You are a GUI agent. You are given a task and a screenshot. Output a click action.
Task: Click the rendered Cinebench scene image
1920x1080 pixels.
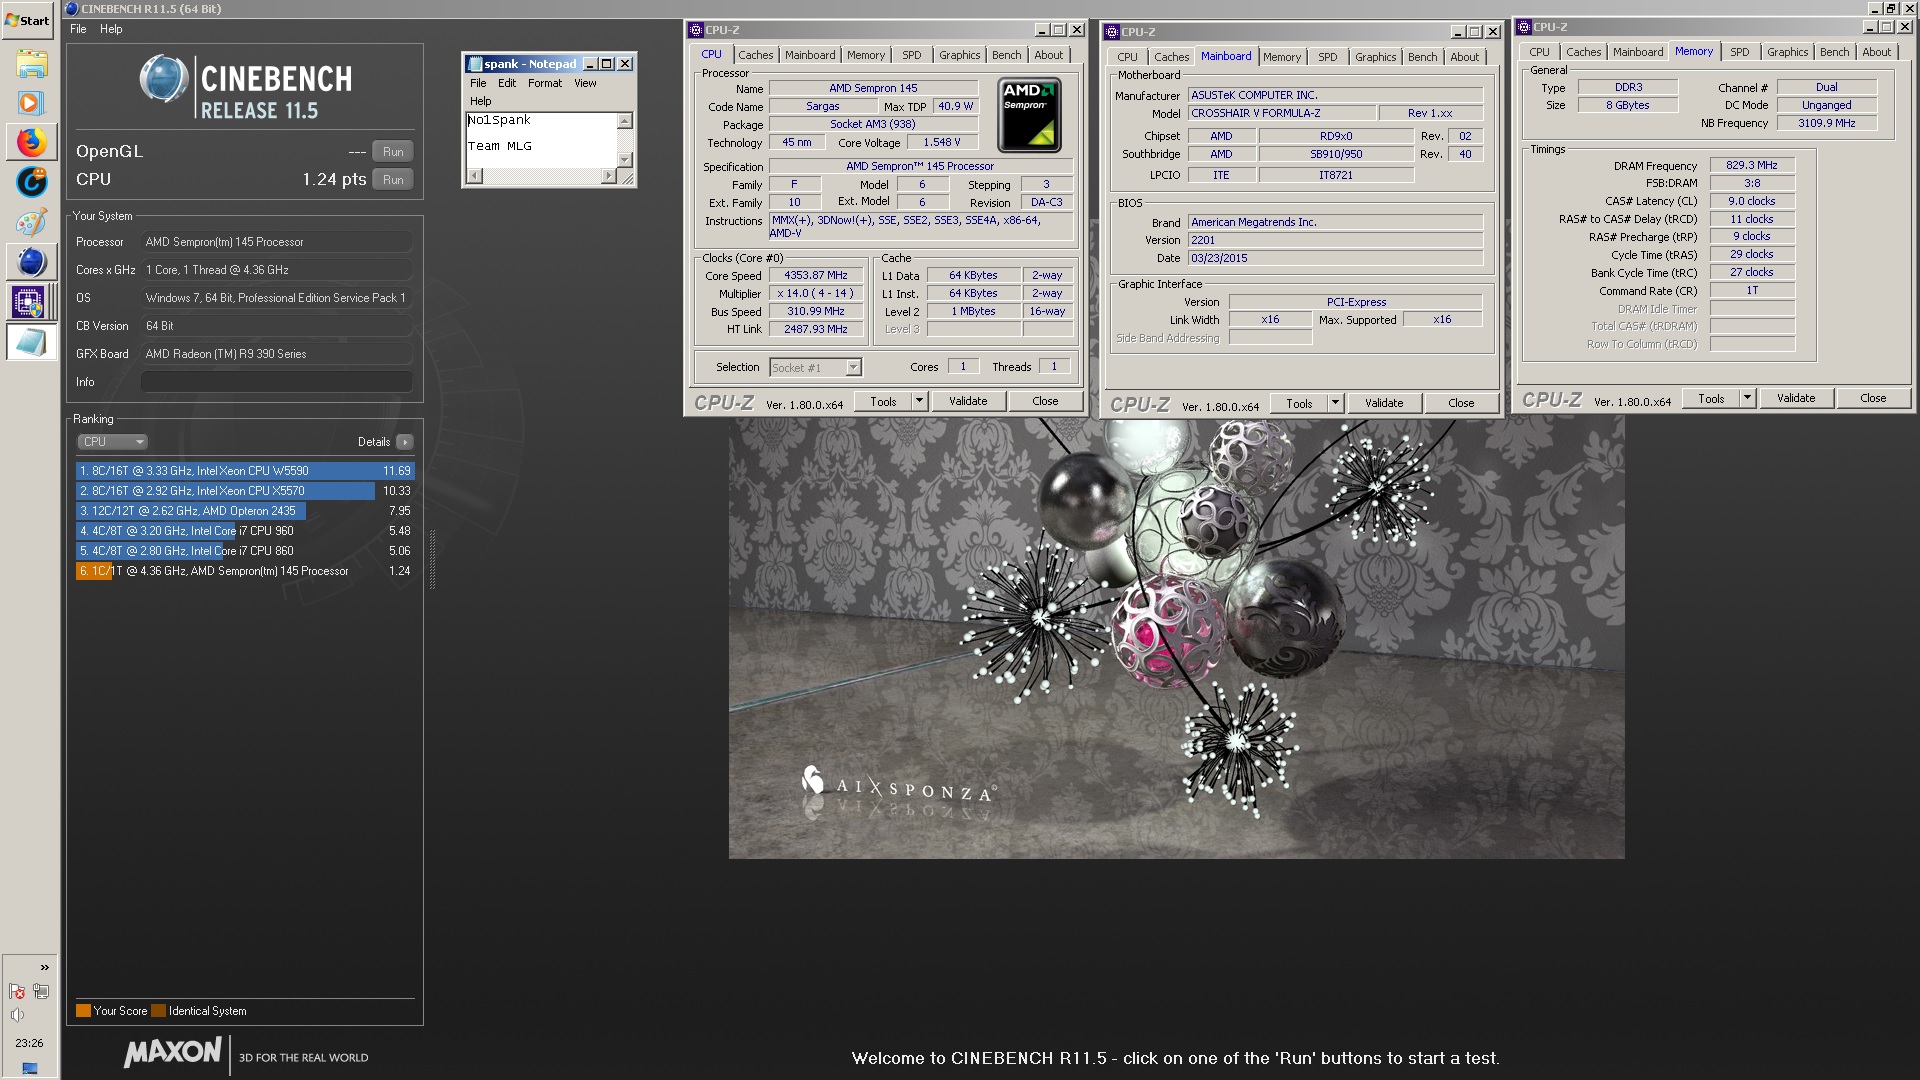[1176, 638]
